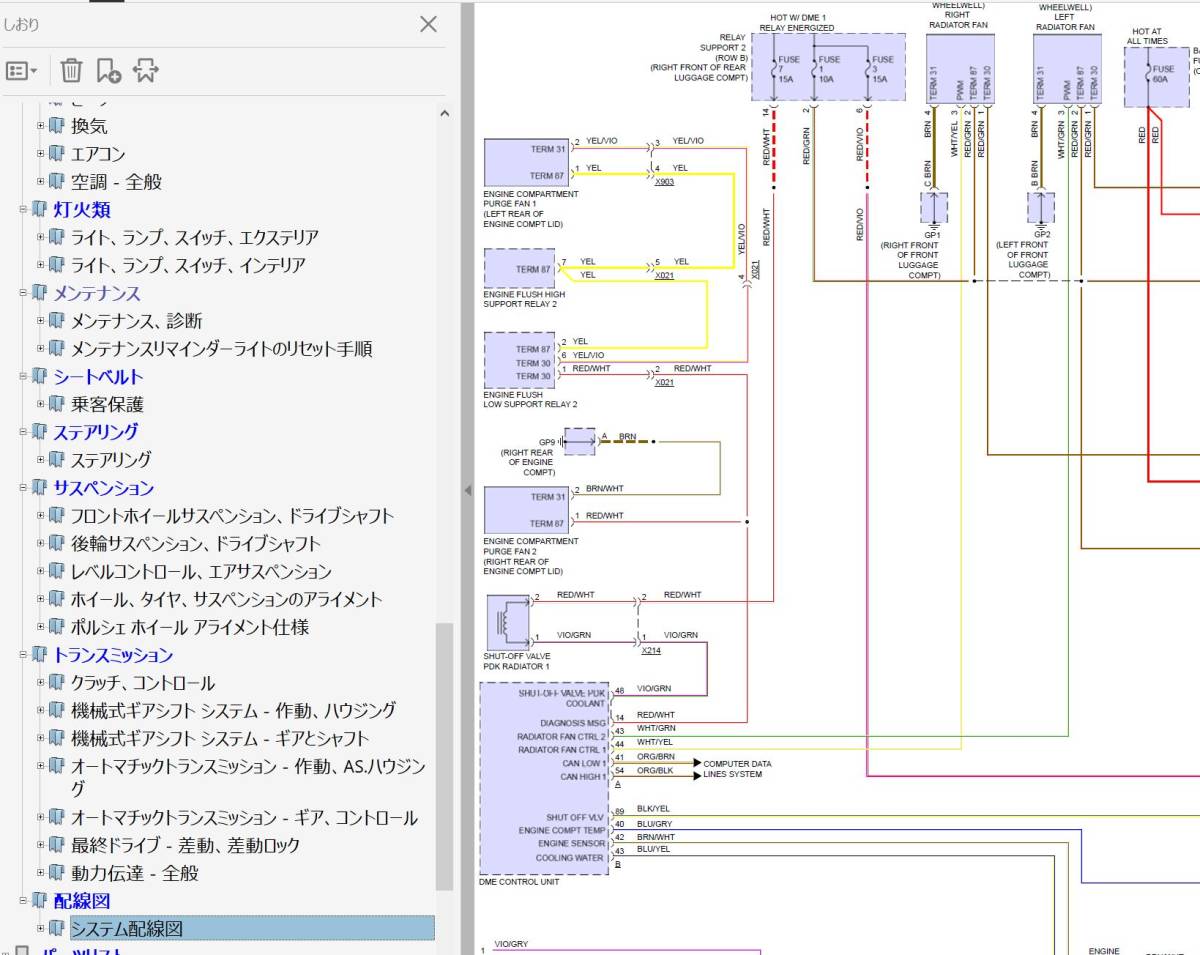Go to the 灯火類 section
1200x955 pixels.
pos(82,209)
